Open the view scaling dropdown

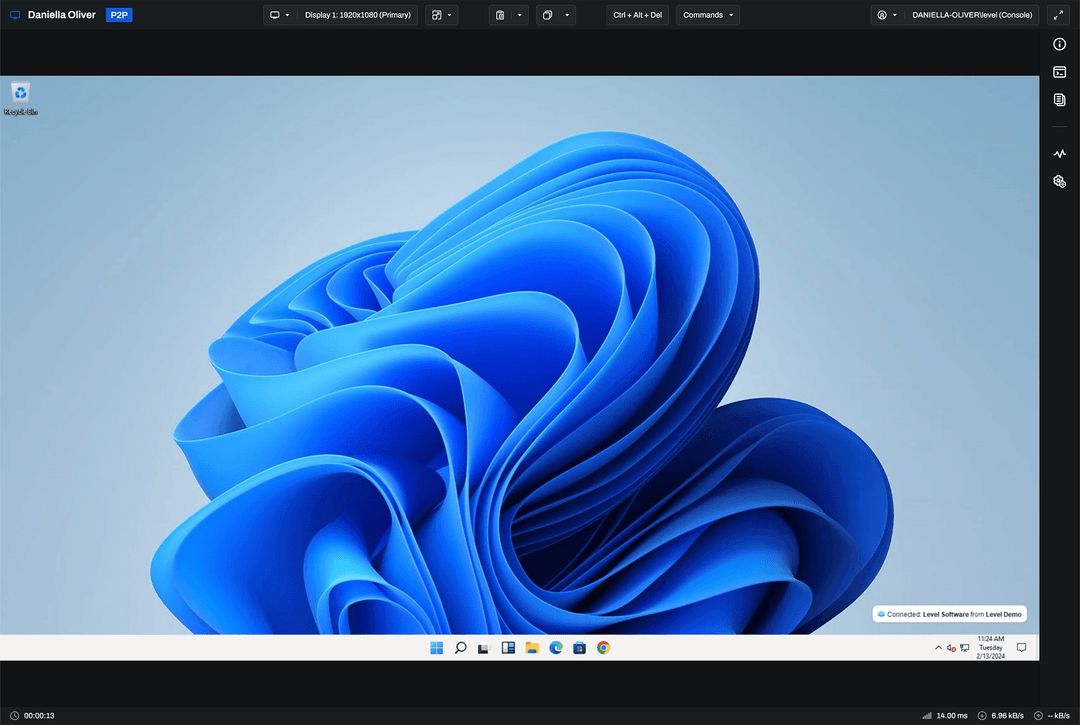click(x=442, y=14)
